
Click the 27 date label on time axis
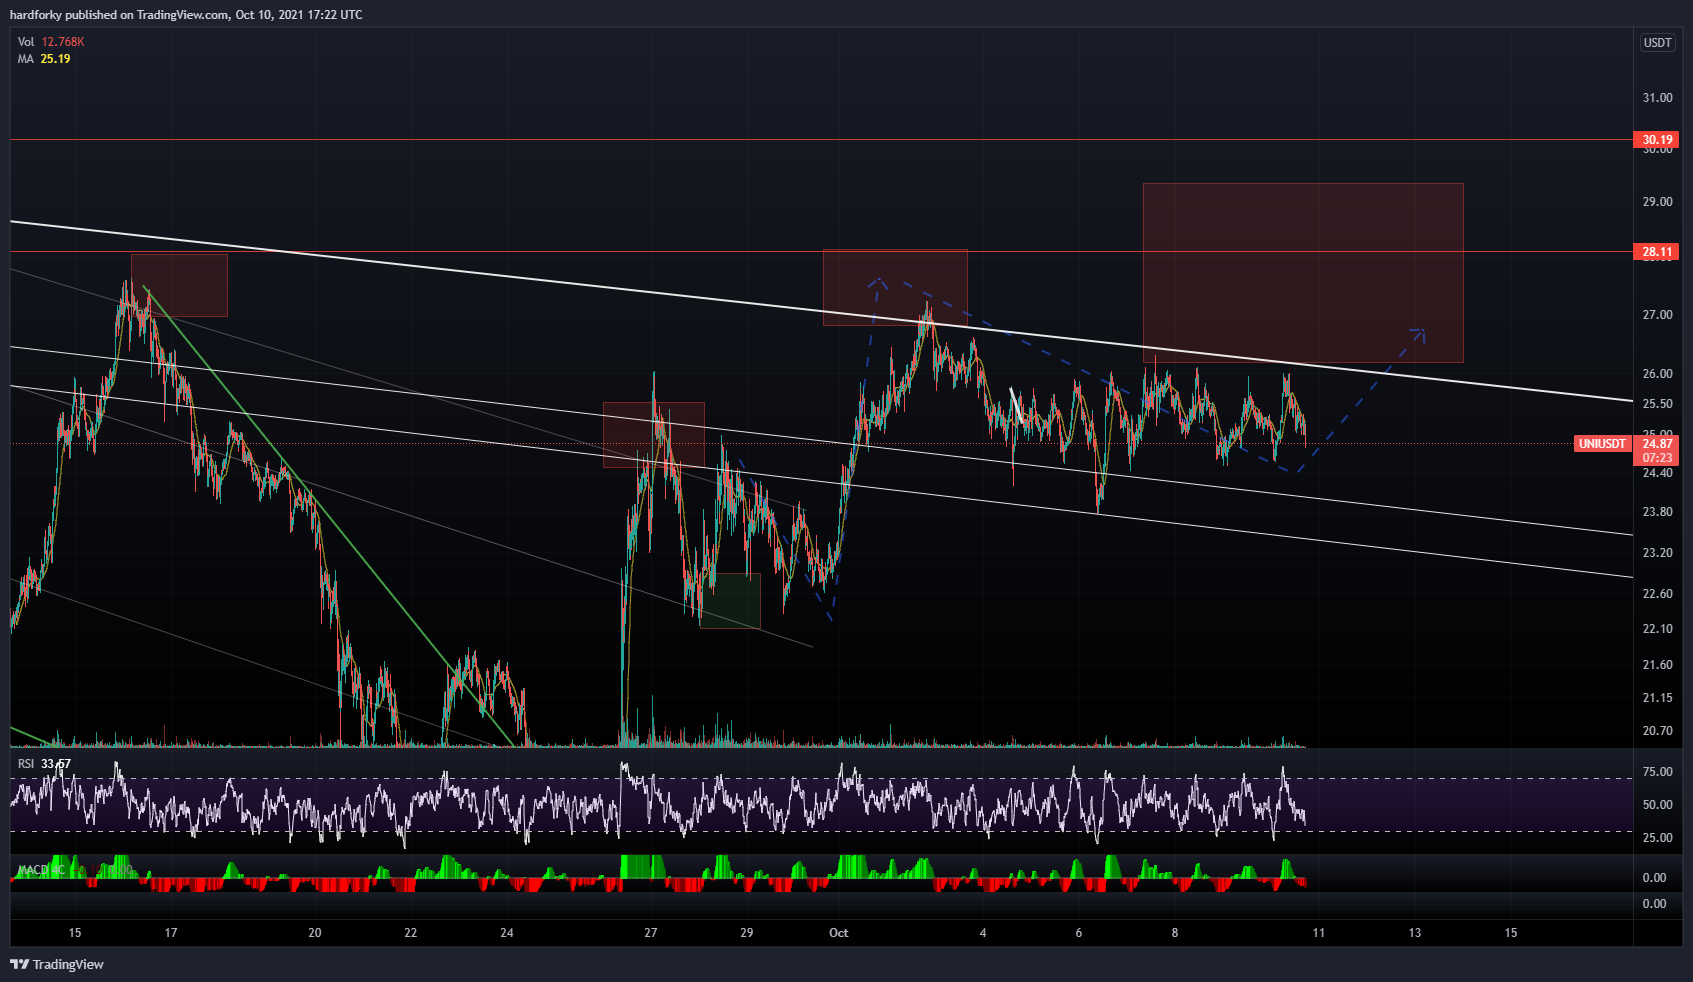[651, 933]
